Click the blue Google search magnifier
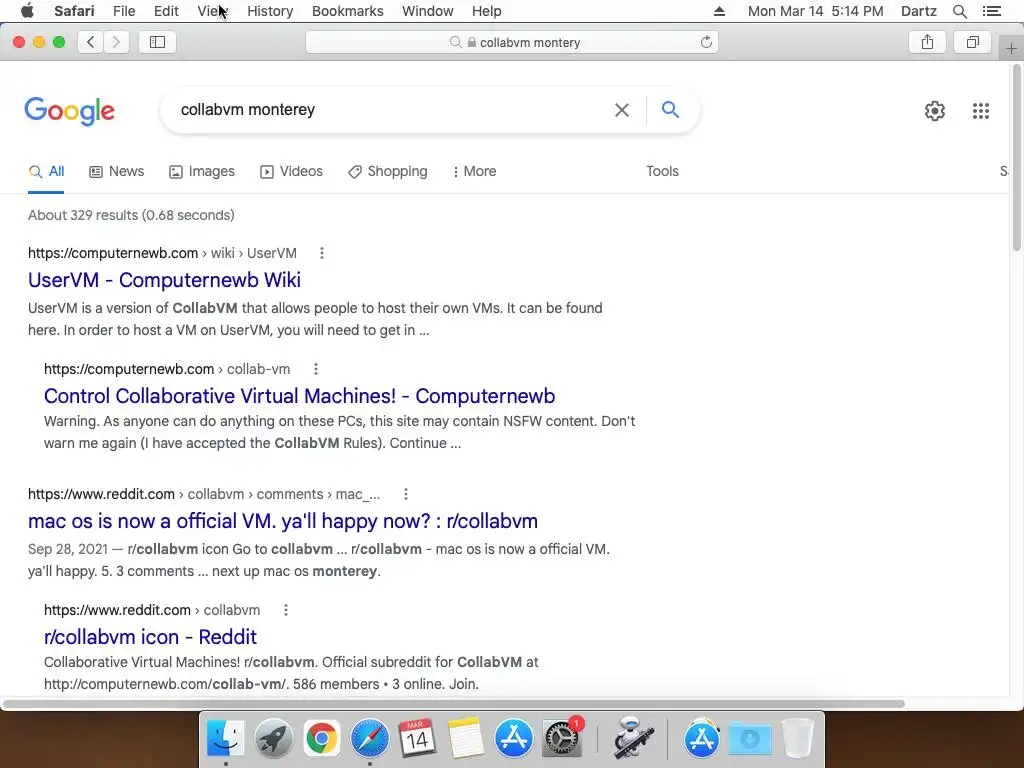 tap(670, 109)
